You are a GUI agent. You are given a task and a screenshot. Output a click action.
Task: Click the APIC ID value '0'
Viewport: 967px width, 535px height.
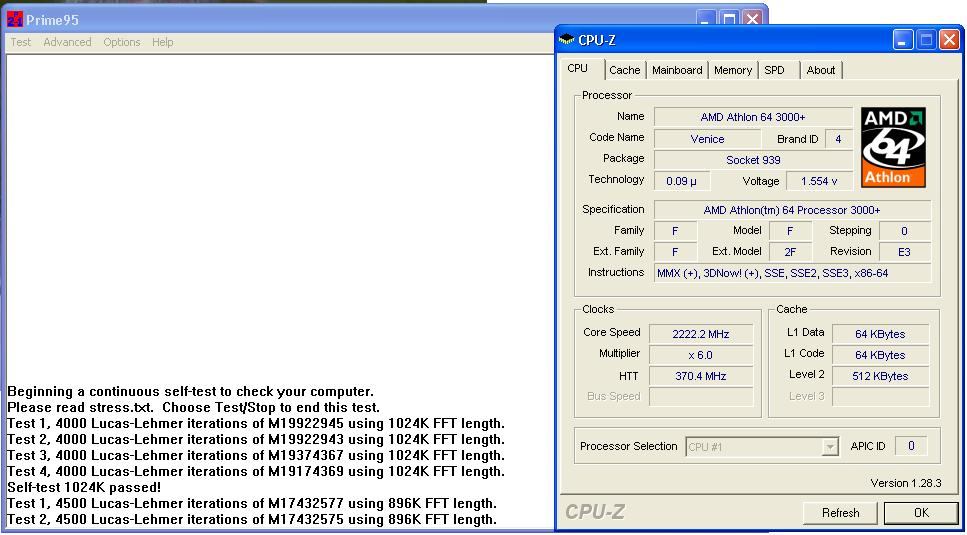911,446
